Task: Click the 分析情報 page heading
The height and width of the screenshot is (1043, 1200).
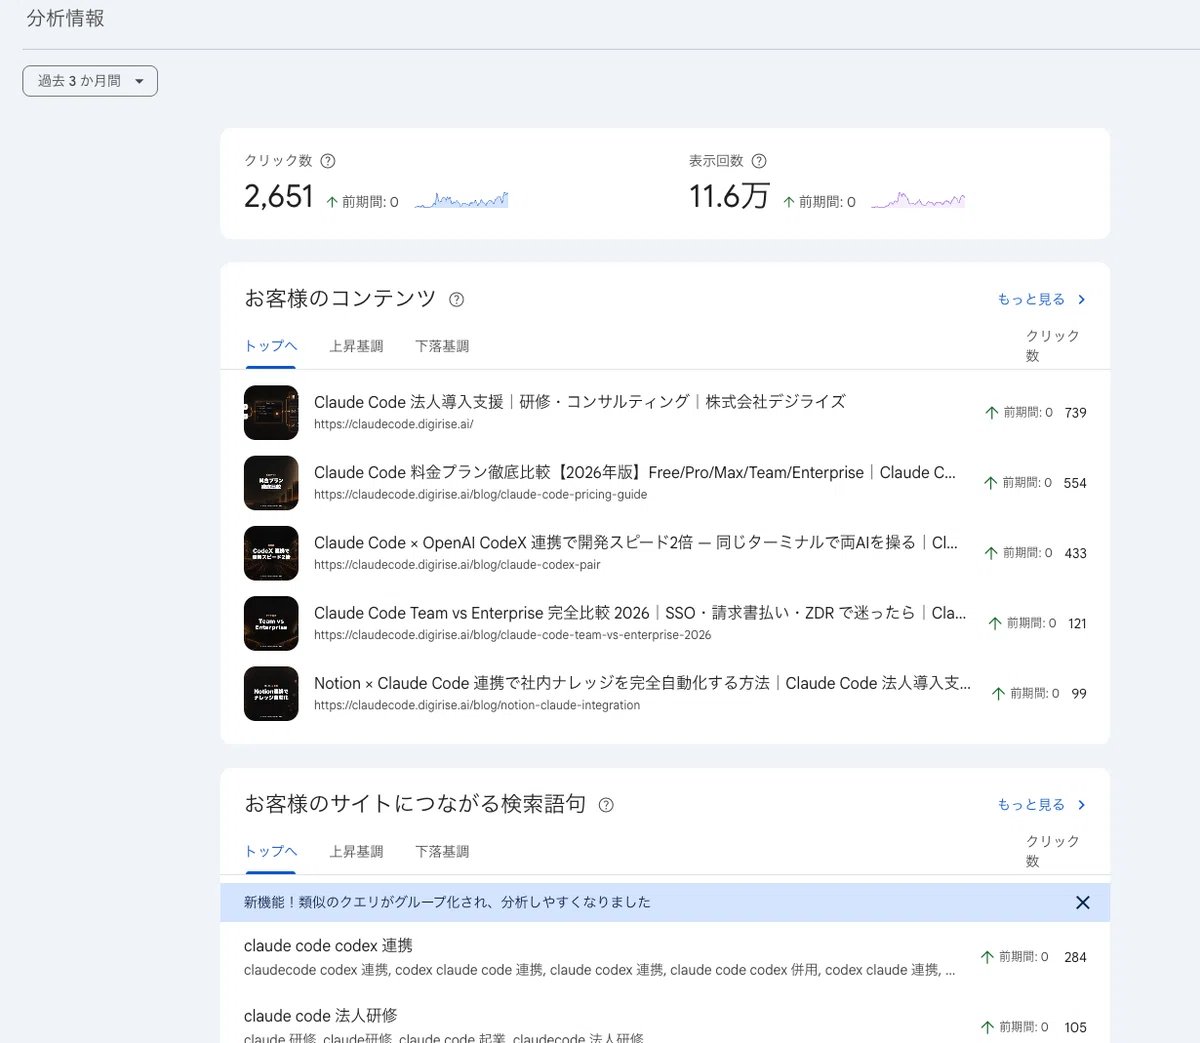Action: (x=65, y=18)
